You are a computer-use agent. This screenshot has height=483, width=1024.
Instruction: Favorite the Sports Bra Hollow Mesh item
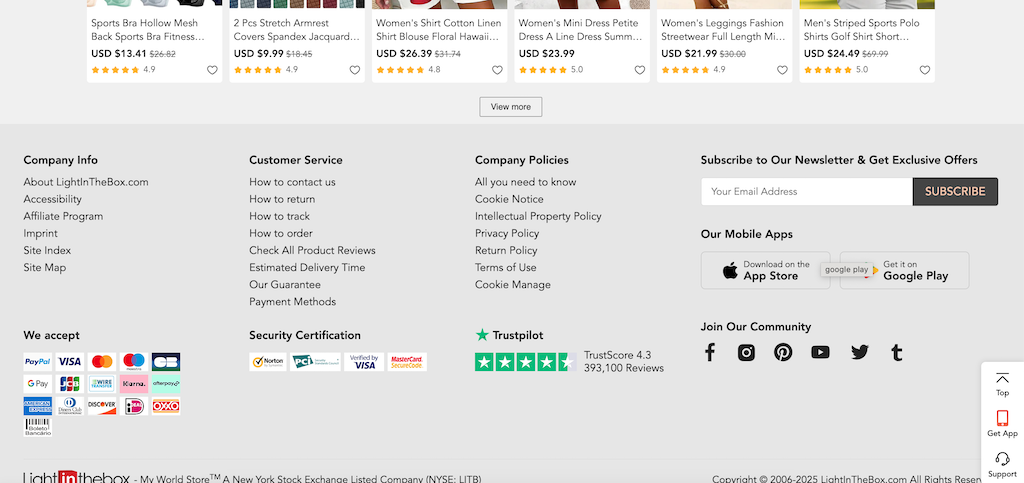point(212,70)
